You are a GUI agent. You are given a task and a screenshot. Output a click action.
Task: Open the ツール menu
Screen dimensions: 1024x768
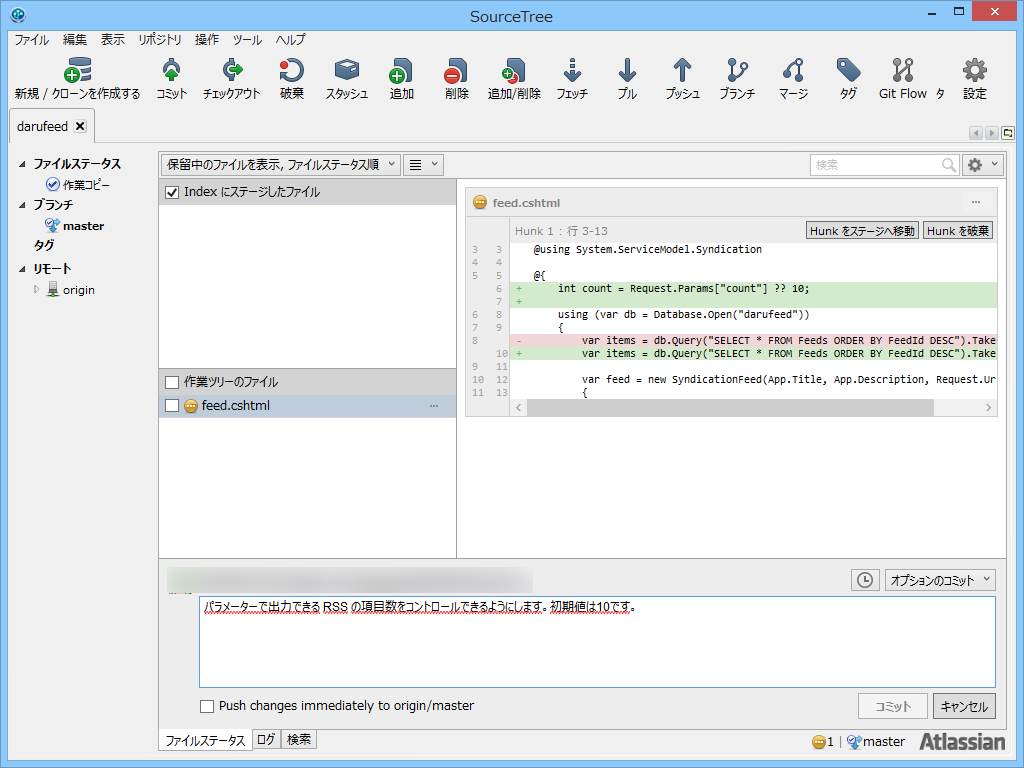[247, 40]
